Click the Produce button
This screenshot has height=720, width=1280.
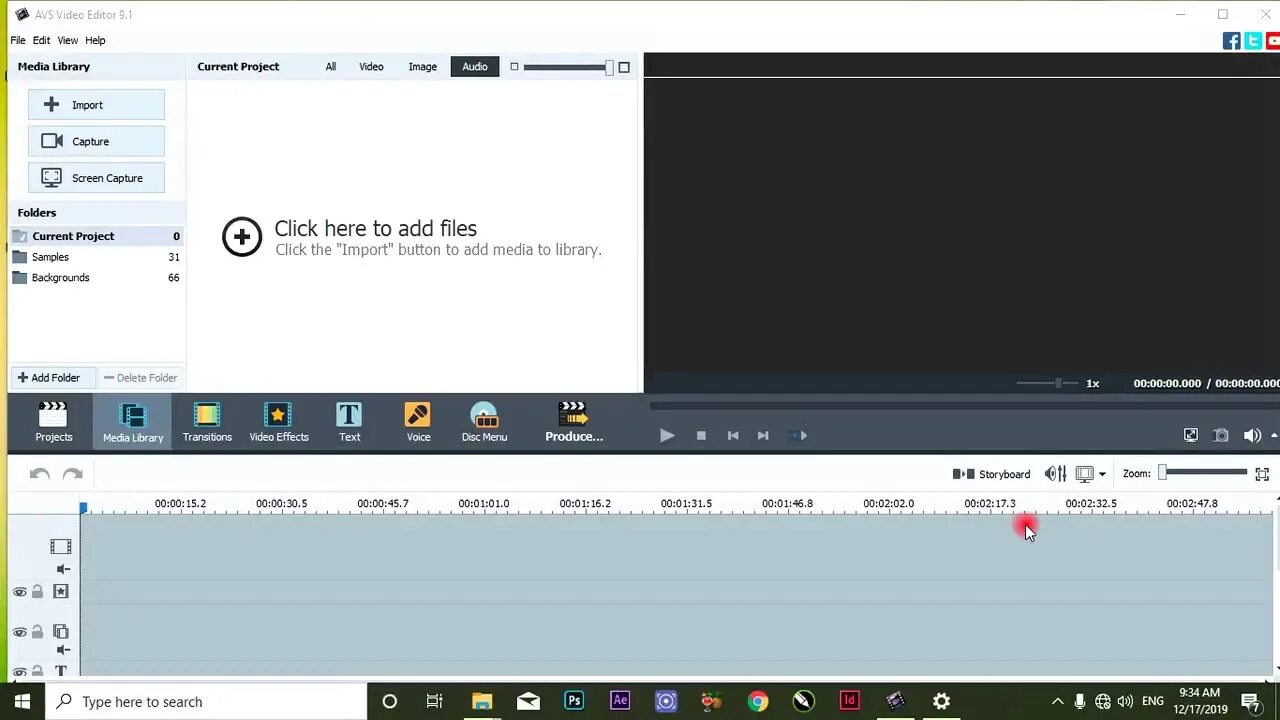574,422
